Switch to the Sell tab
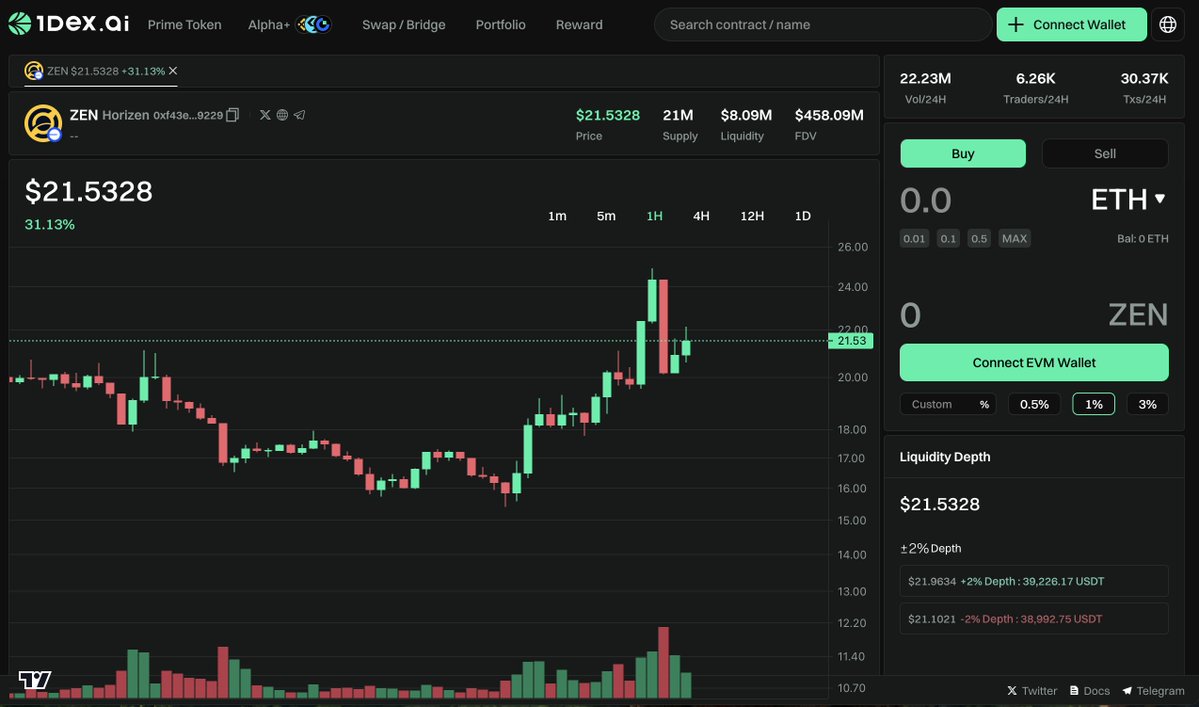Screen dimensions: 1199x707 point(1104,153)
